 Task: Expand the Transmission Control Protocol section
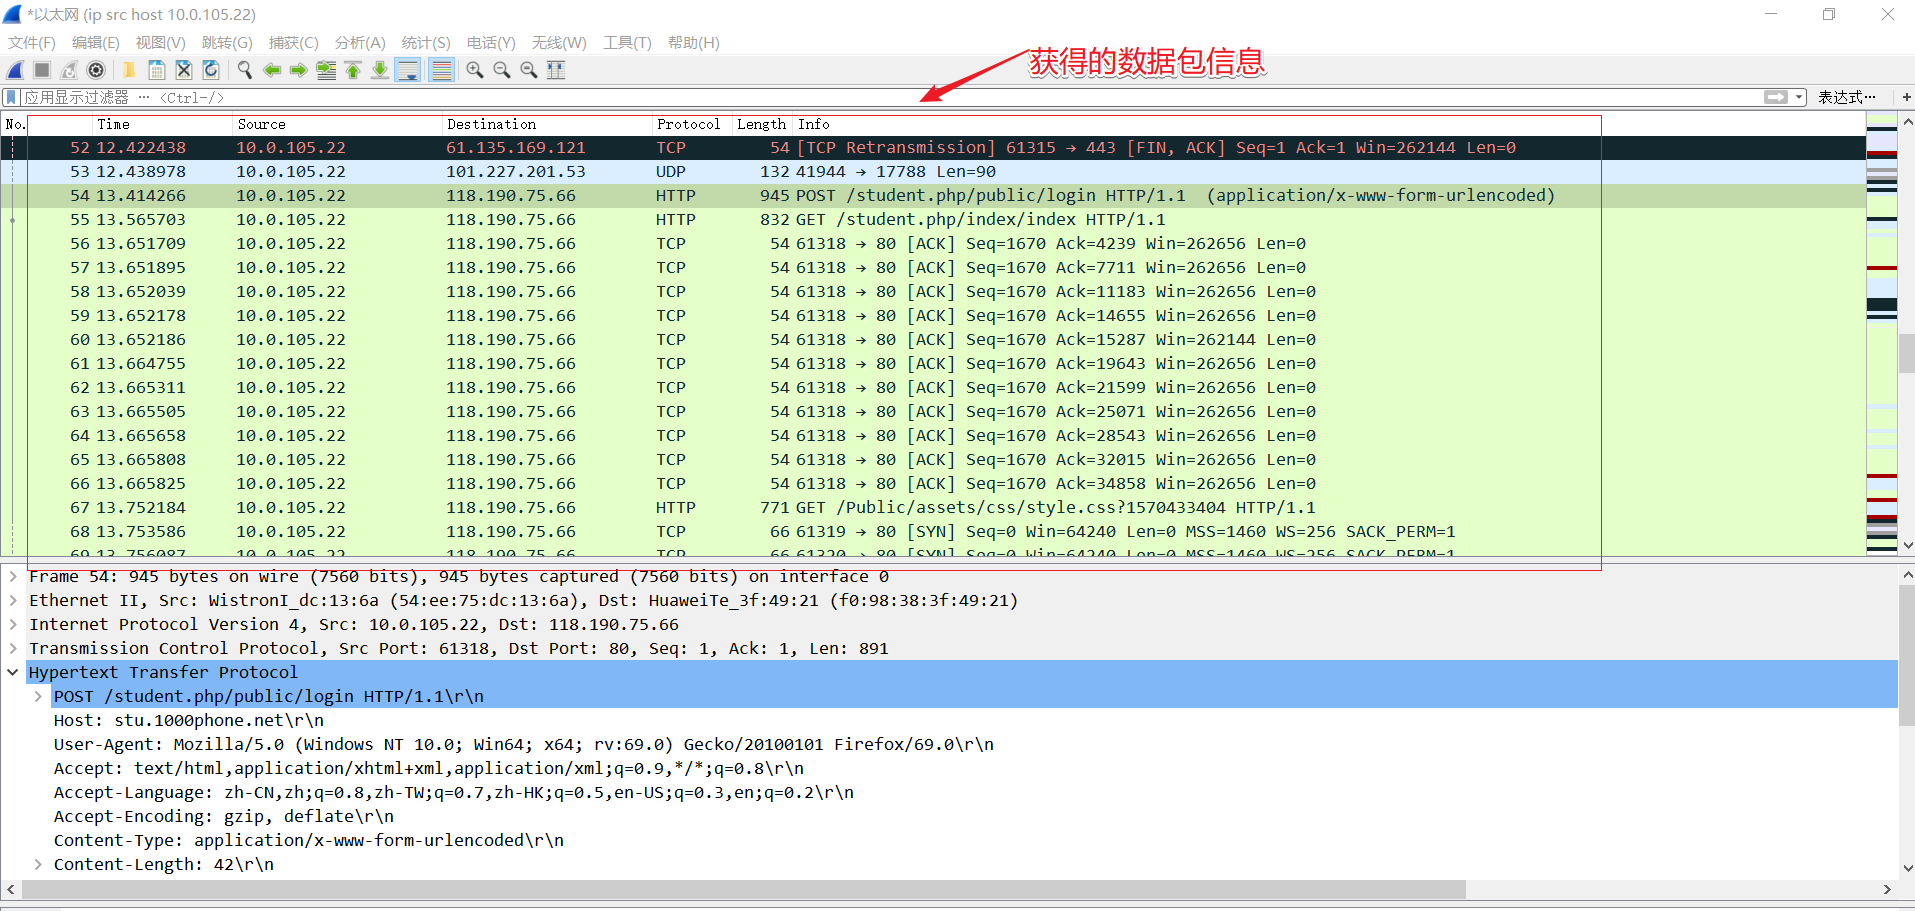pyautogui.click(x=13, y=648)
